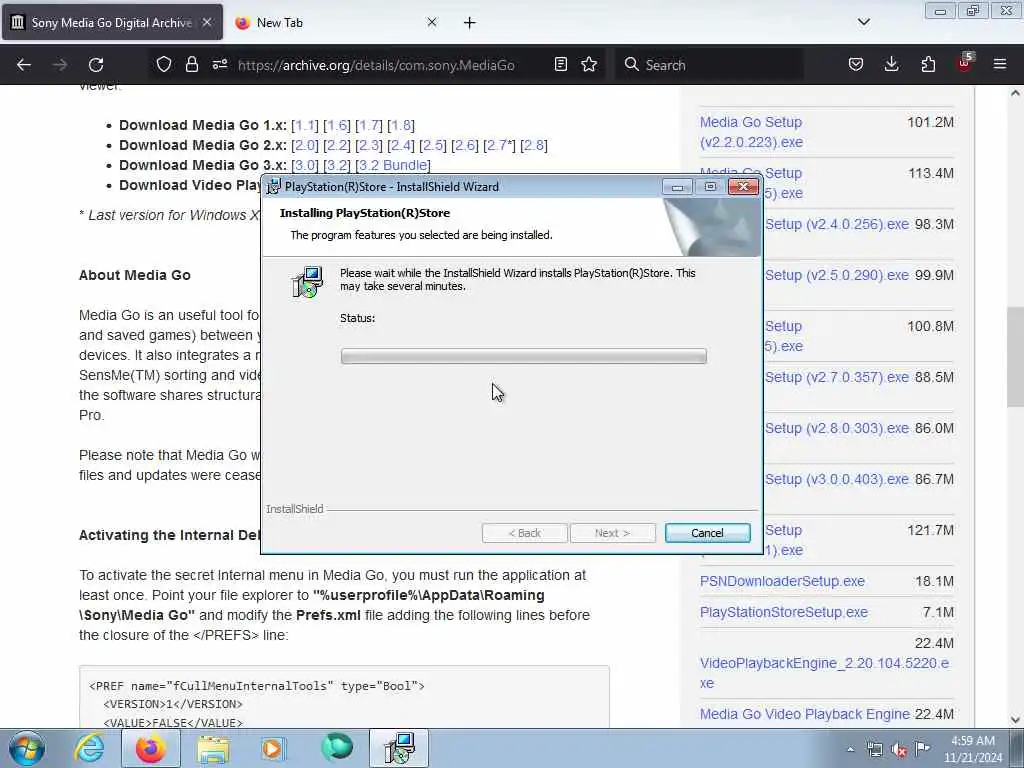
Task: Open the Firefox downloads panel
Action: click(x=891, y=64)
